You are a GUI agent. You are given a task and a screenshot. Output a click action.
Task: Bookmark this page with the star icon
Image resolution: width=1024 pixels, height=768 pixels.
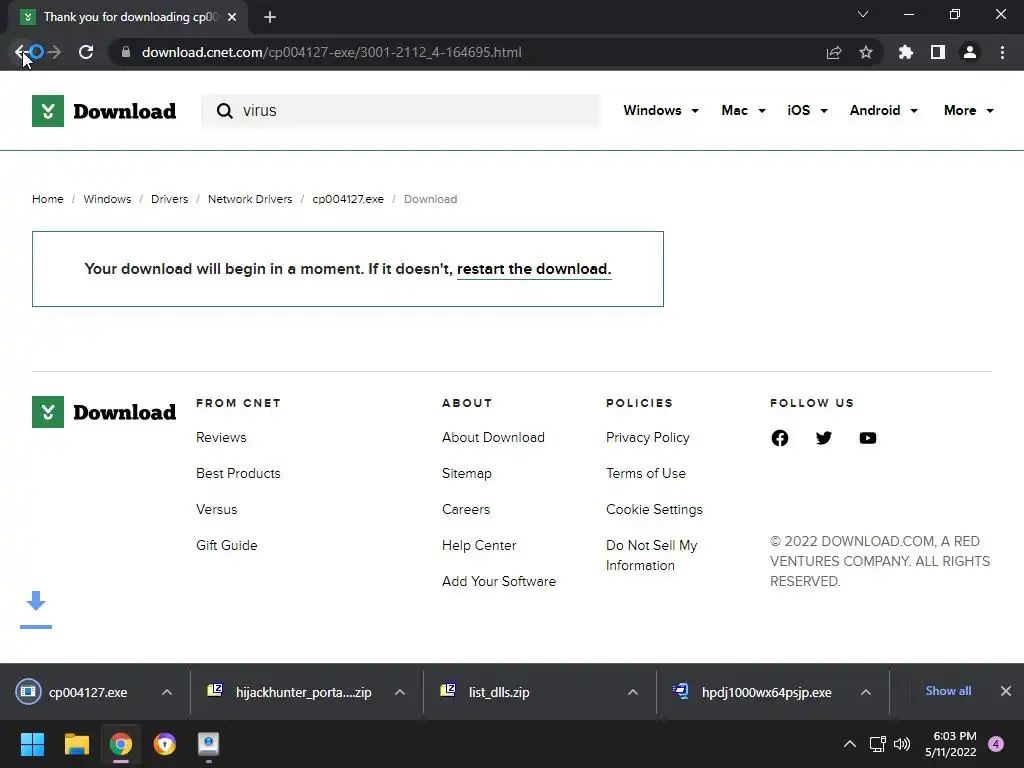coord(866,52)
